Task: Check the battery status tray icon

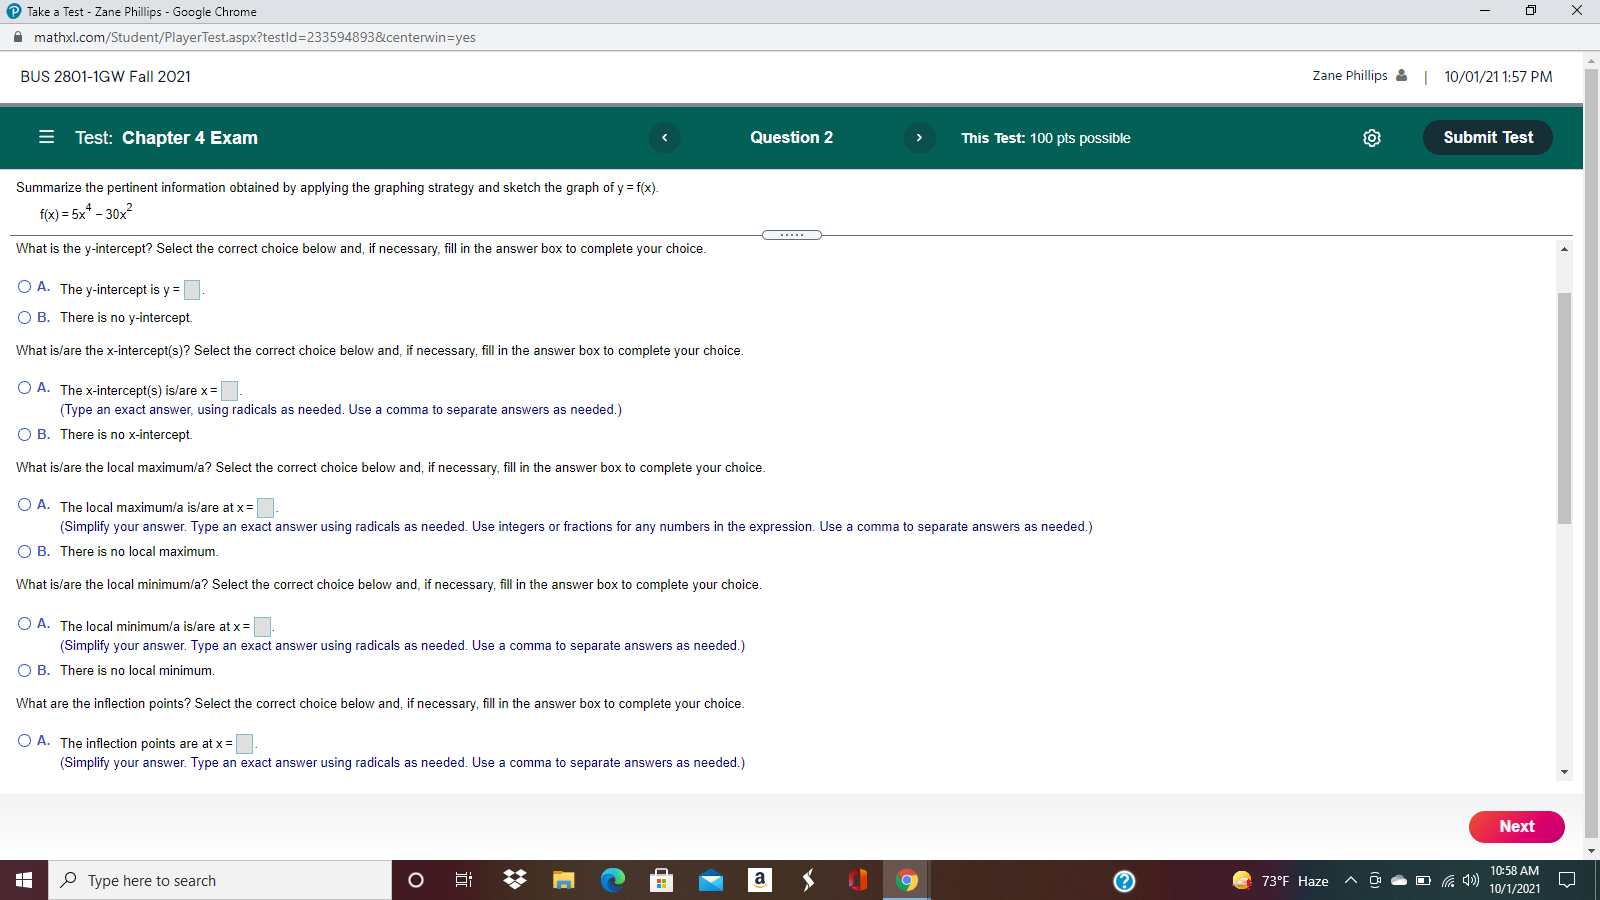Action: pos(1423,880)
